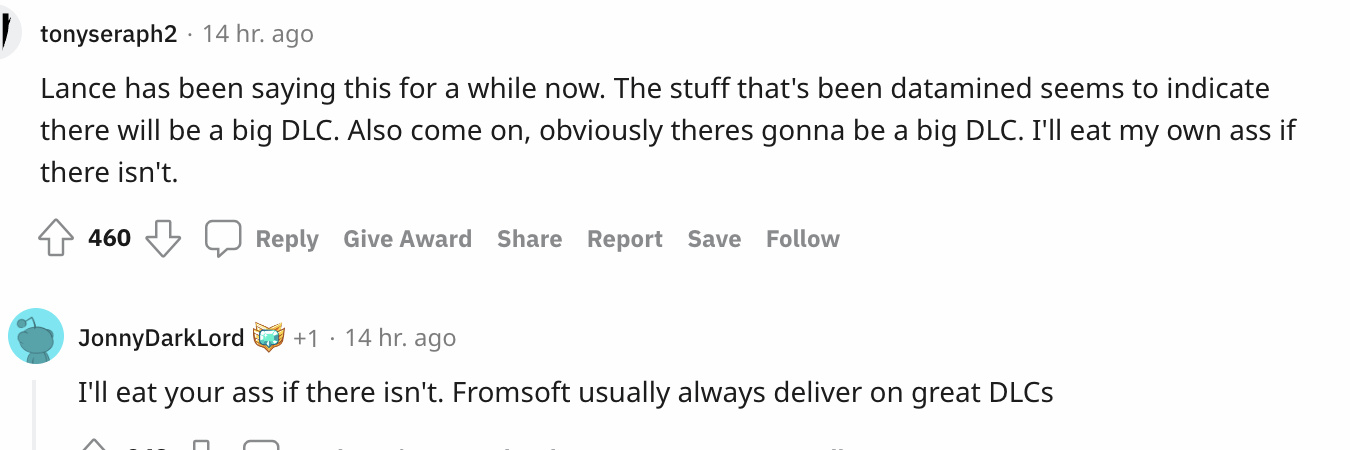Save tonyseraph2's comment
1350x450 pixels.
click(x=714, y=239)
